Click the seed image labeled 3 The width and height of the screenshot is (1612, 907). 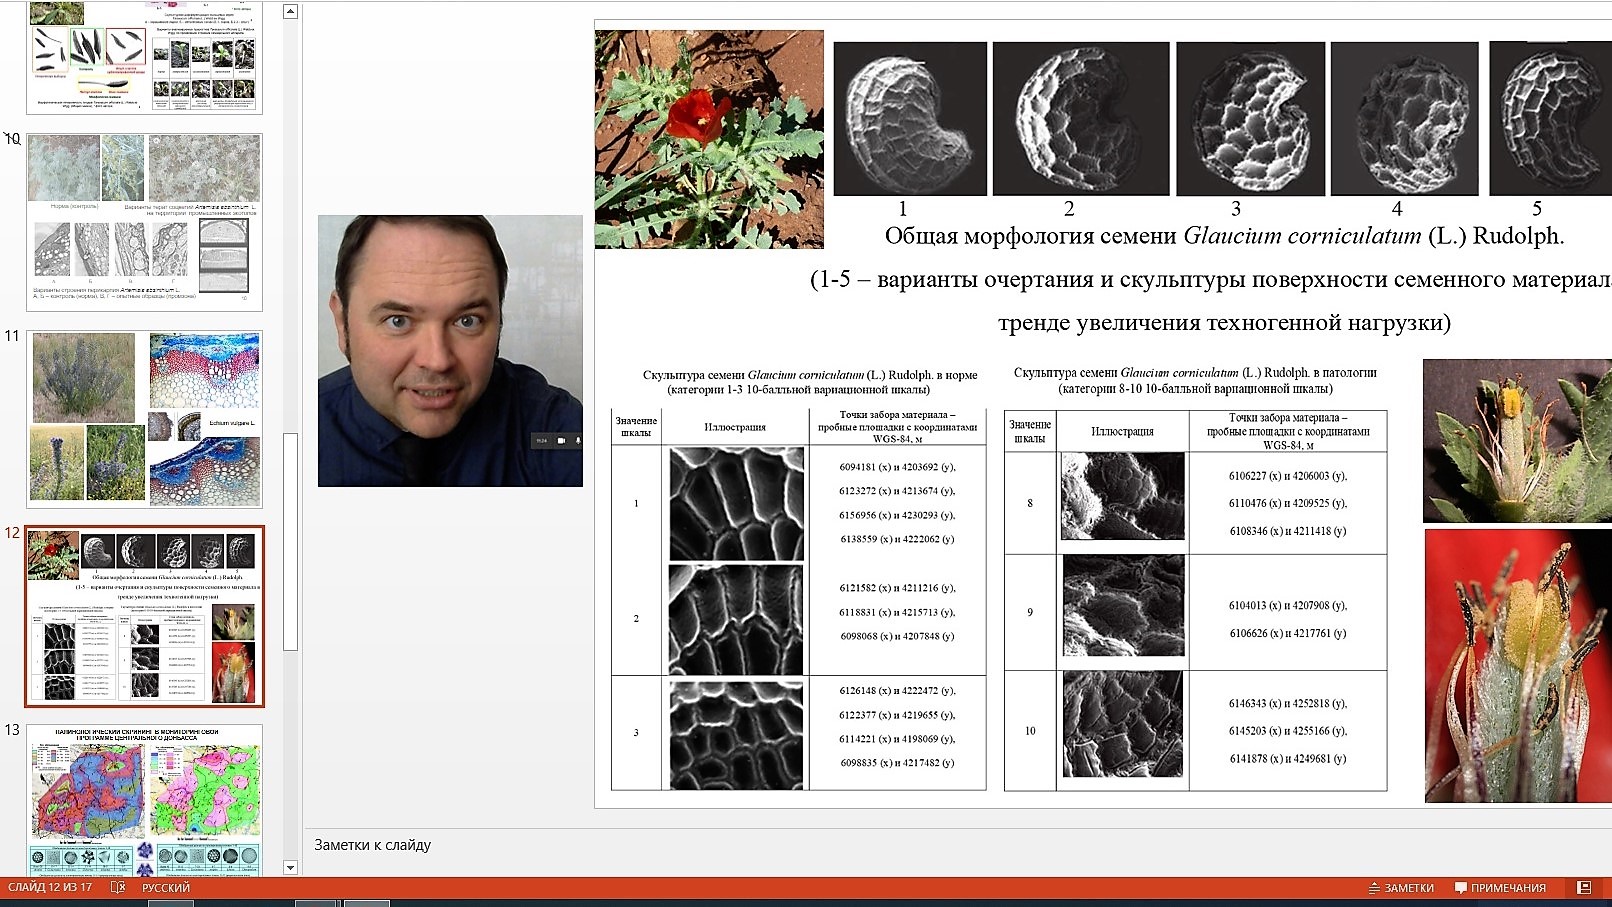(x=1250, y=119)
